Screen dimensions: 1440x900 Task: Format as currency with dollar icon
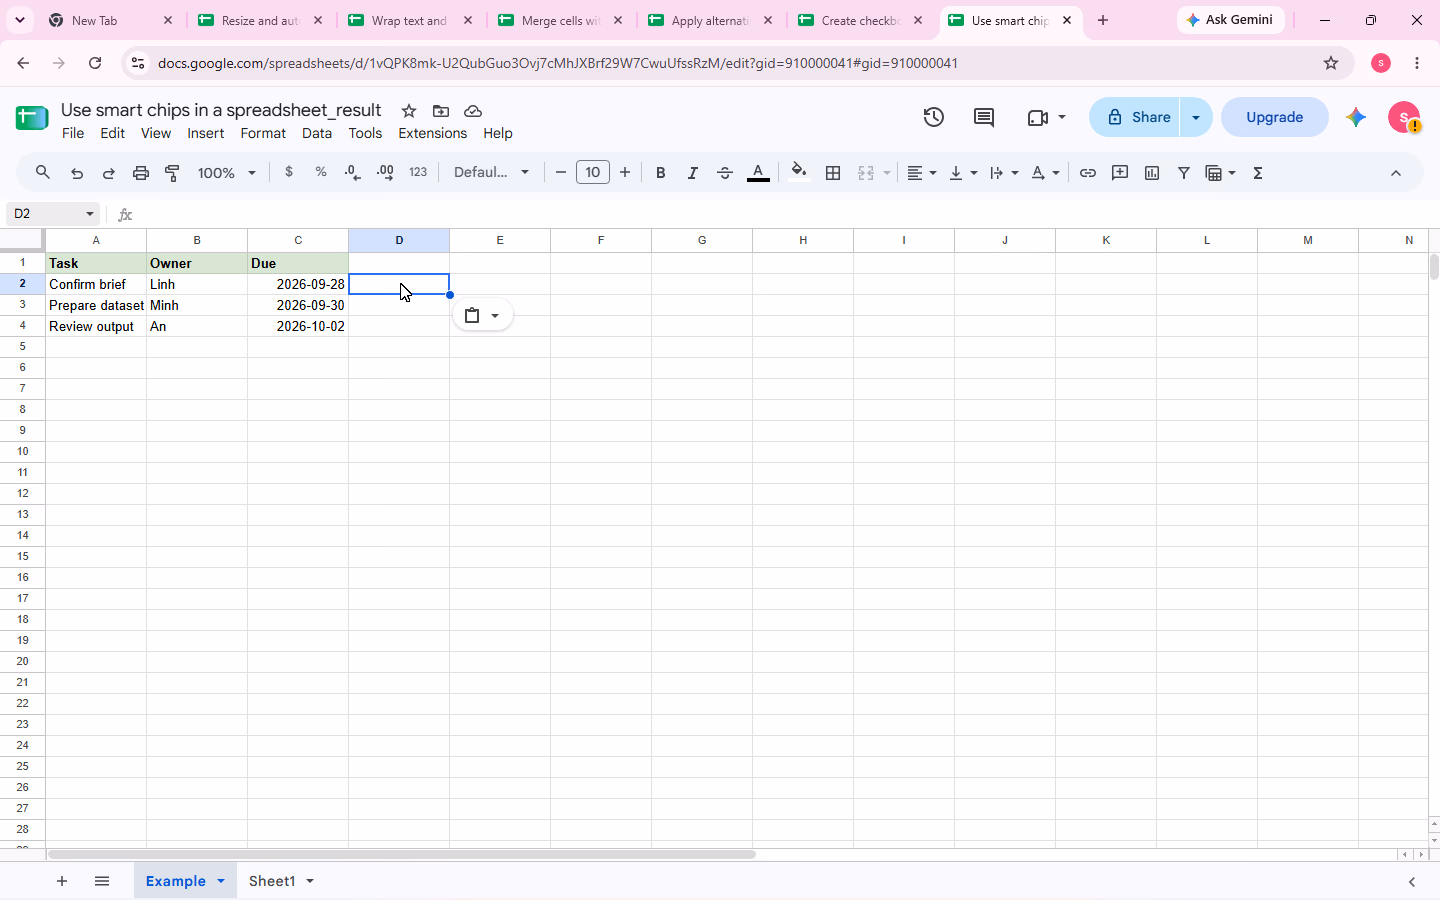click(289, 172)
